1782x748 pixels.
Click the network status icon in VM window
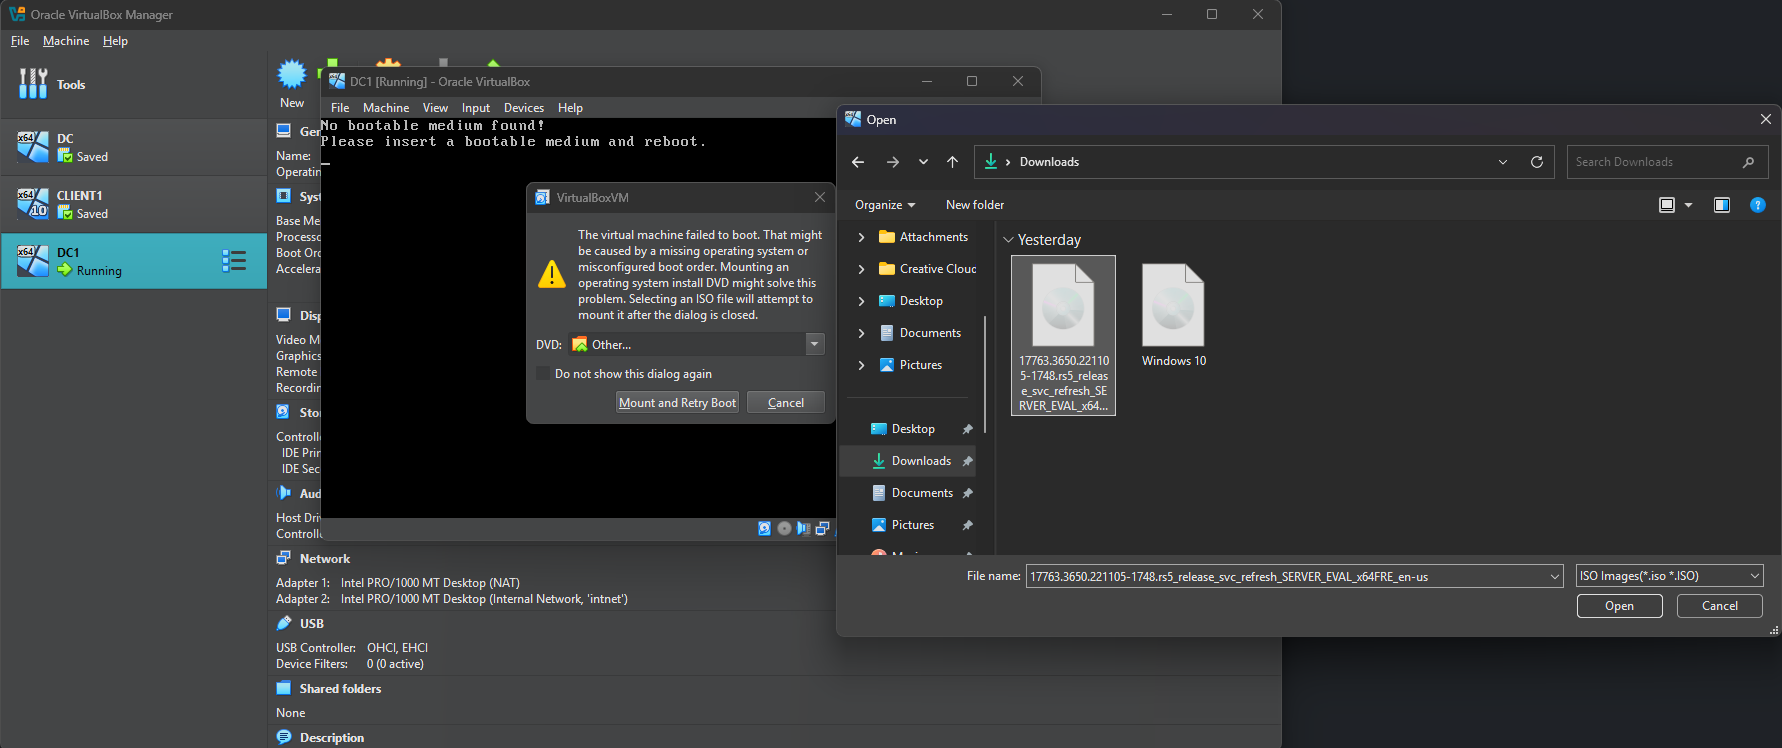pos(822,528)
